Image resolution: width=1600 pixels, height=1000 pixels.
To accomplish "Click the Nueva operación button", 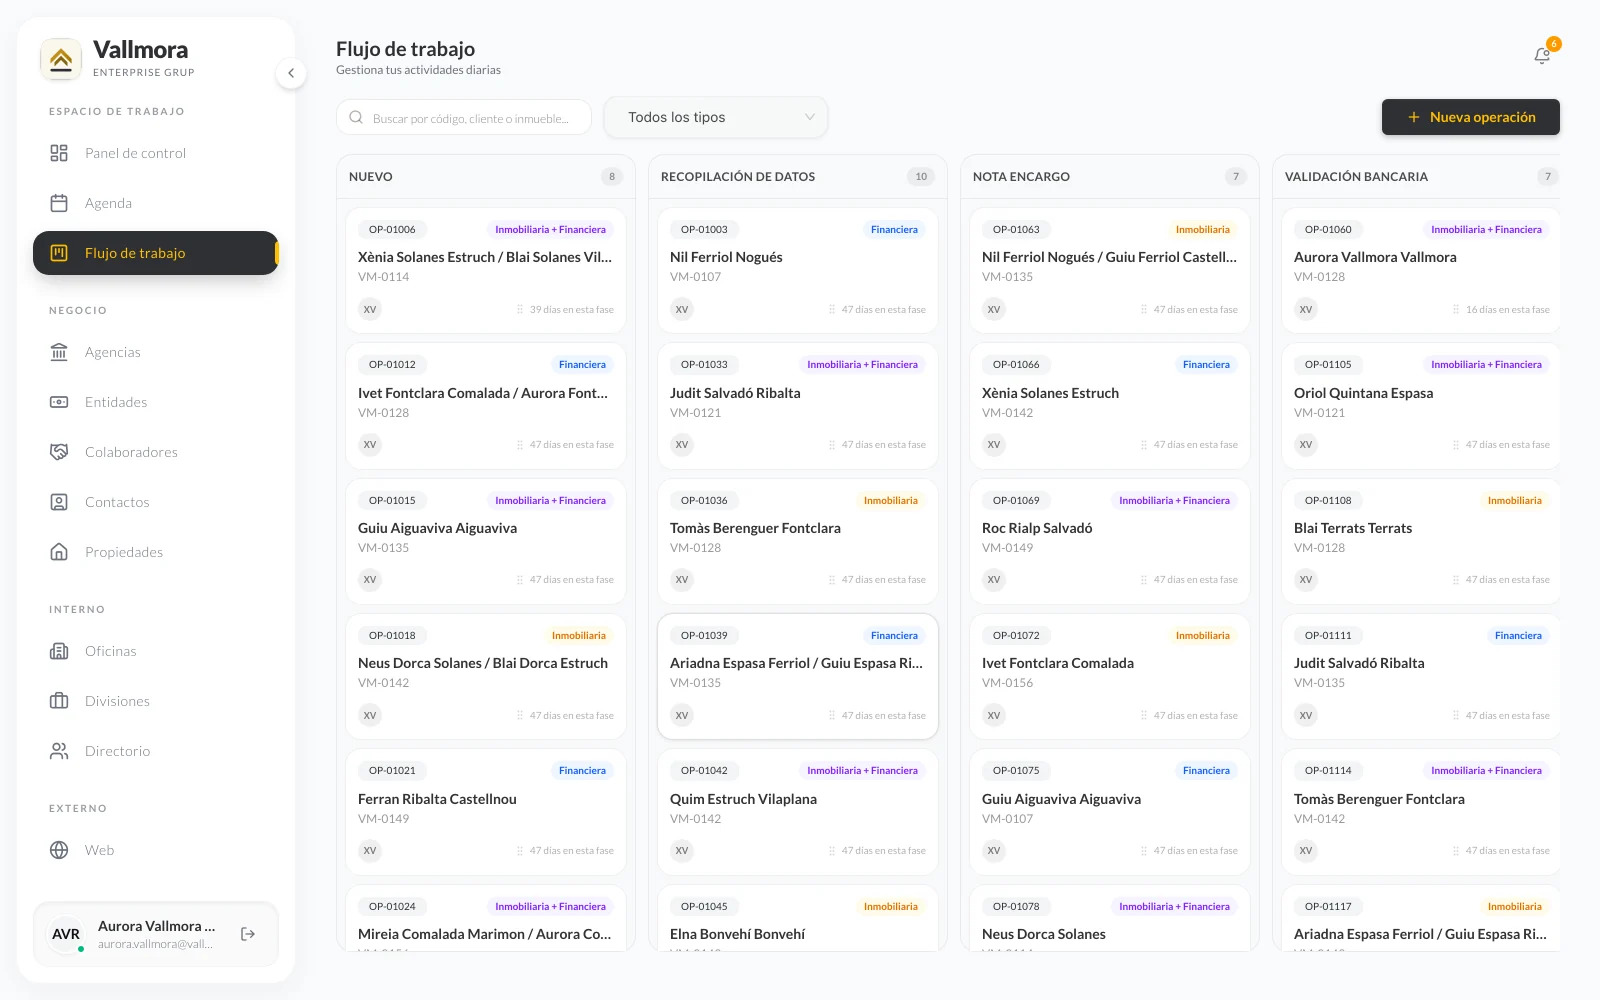I will pyautogui.click(x=1471, y=117).
